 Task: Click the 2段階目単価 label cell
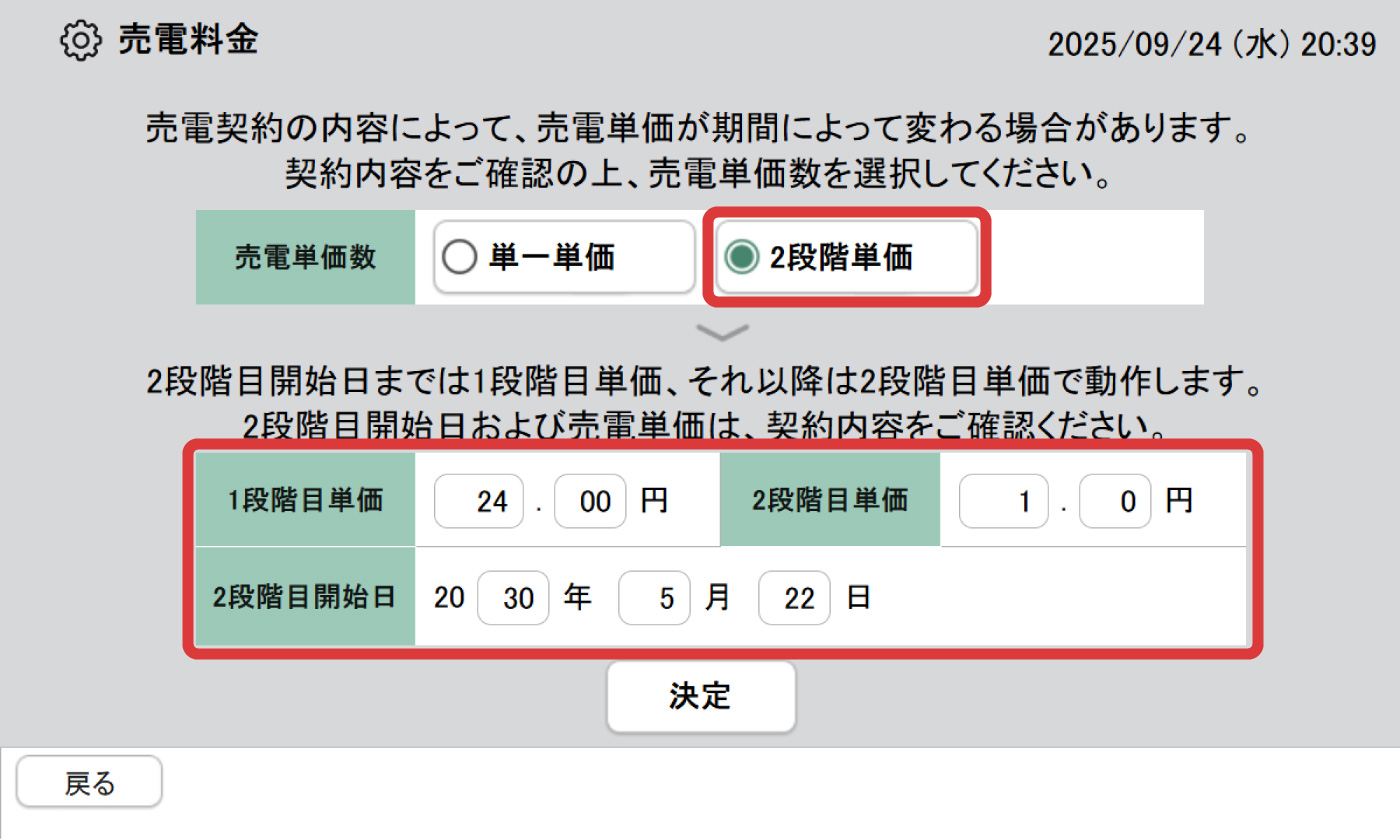tap(830, 500)
